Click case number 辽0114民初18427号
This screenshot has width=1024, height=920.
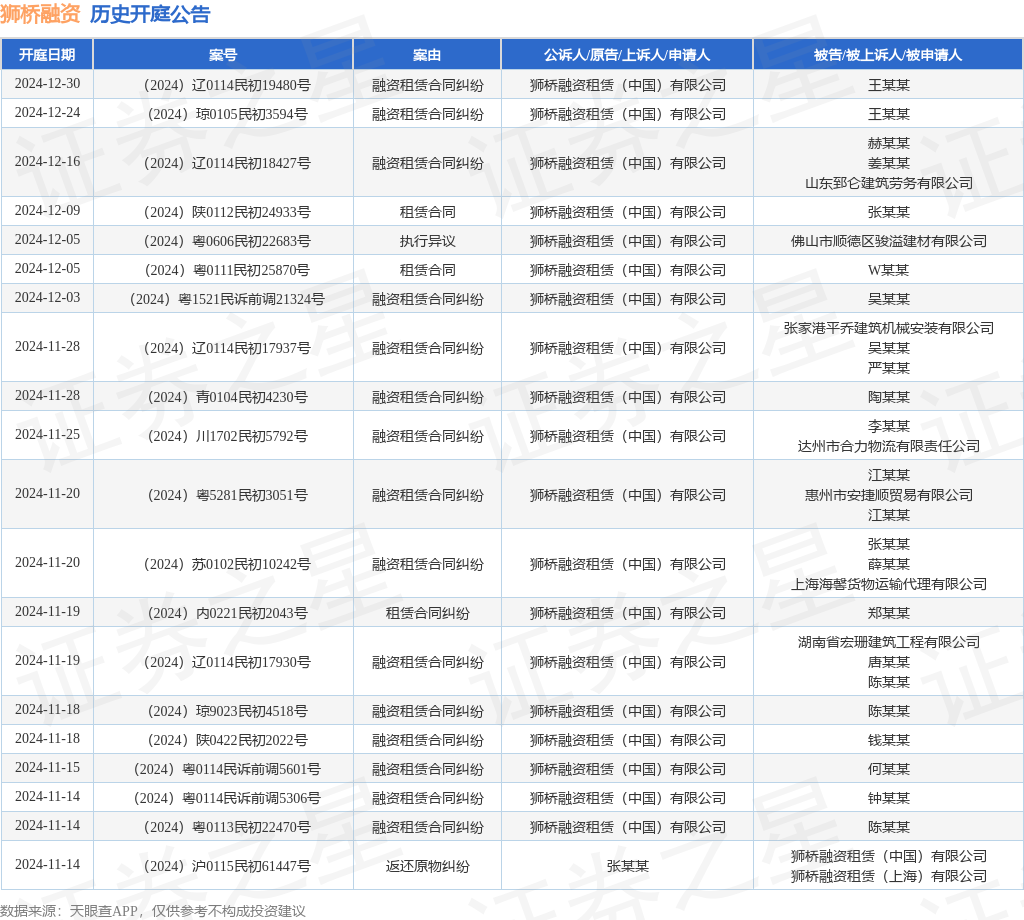point(227,163)
